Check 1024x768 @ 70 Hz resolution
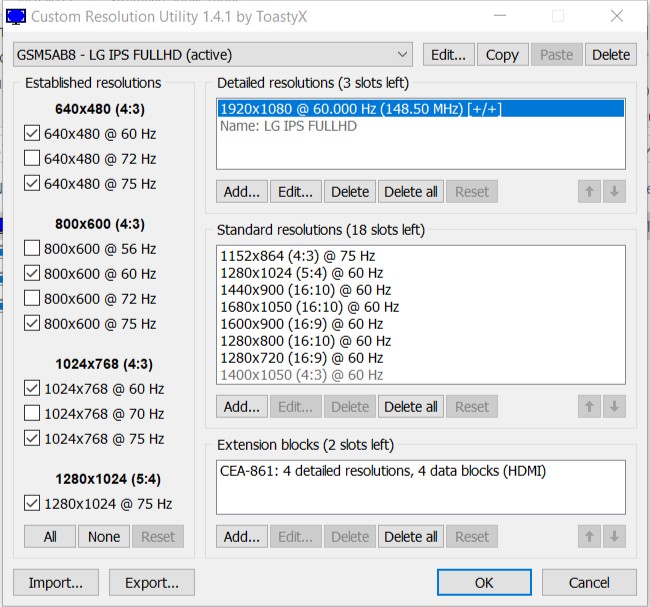650x607 pixels. (x=33, y=414)
